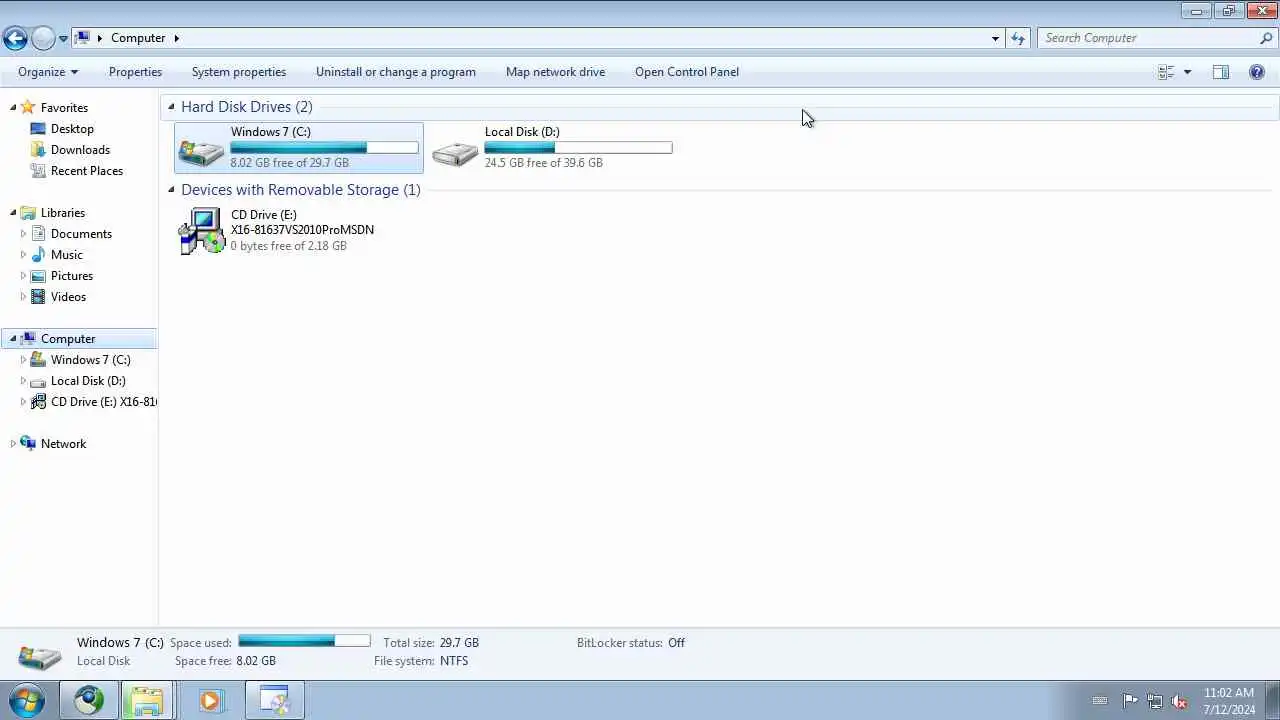This screenshot has height=720, width=1280.
Task: Open the recent pages dropdown arrow
Action: click(63, 39)
